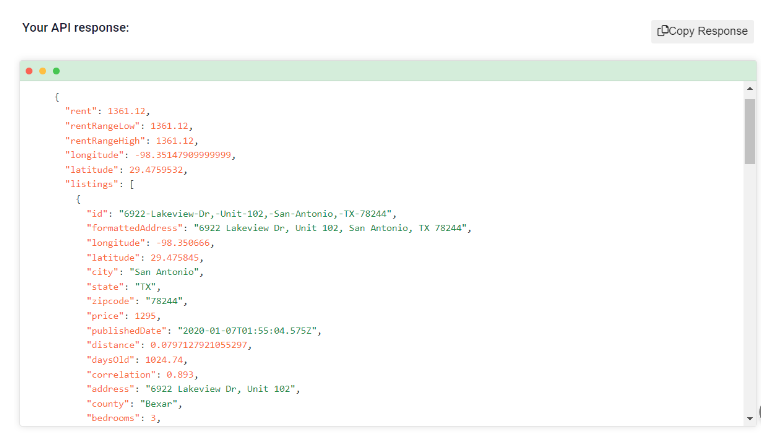This screenshot has width=761, height=442.
Task: Click the "rent" value 1361.12
Action: [126, 111]
